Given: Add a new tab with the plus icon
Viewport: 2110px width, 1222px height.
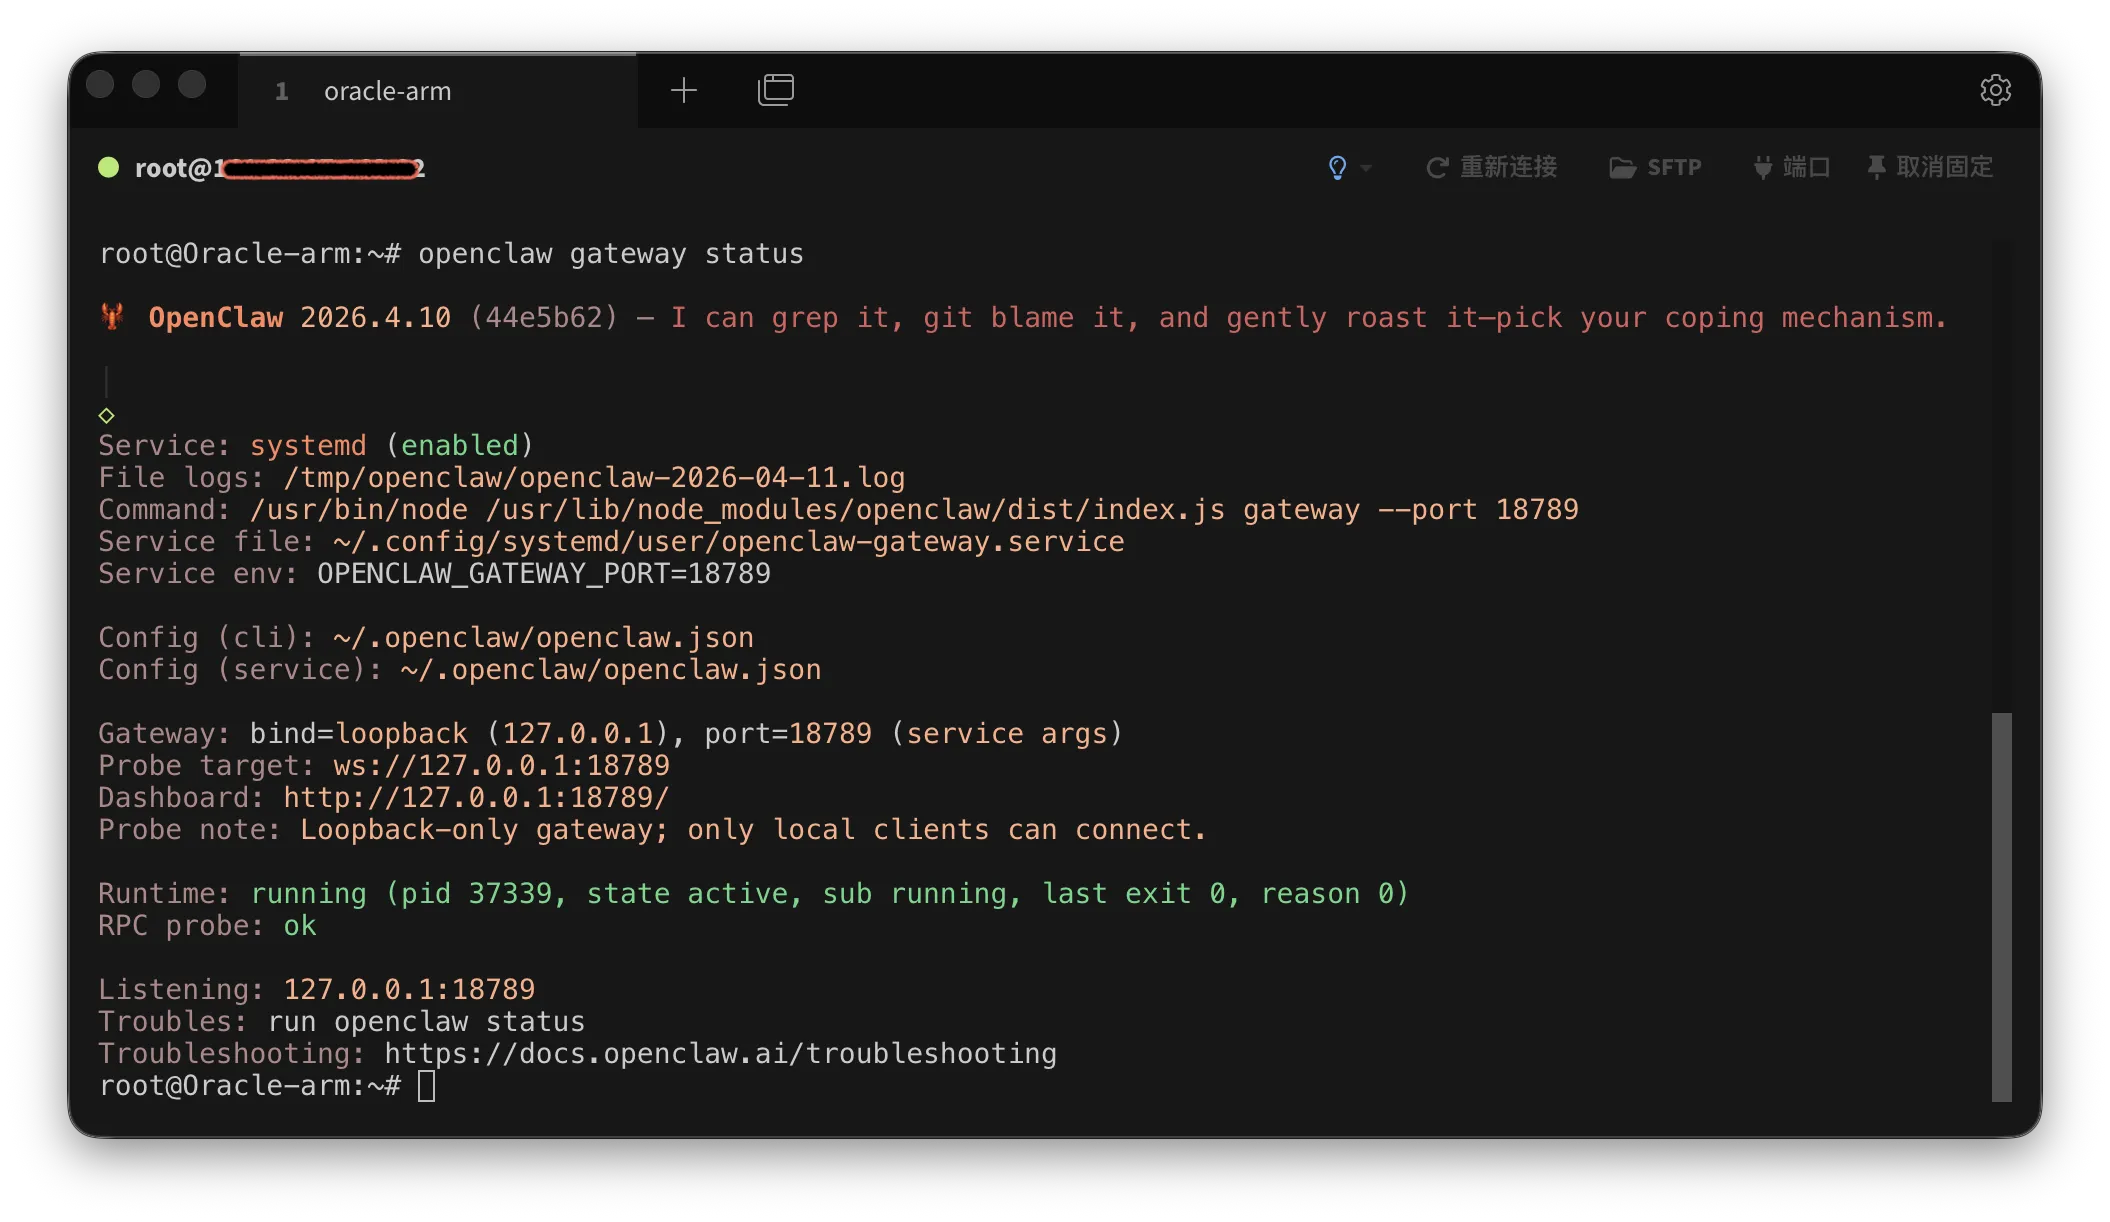Looking at the screenshot, I should pyautogui.click(x=684, y=90).
